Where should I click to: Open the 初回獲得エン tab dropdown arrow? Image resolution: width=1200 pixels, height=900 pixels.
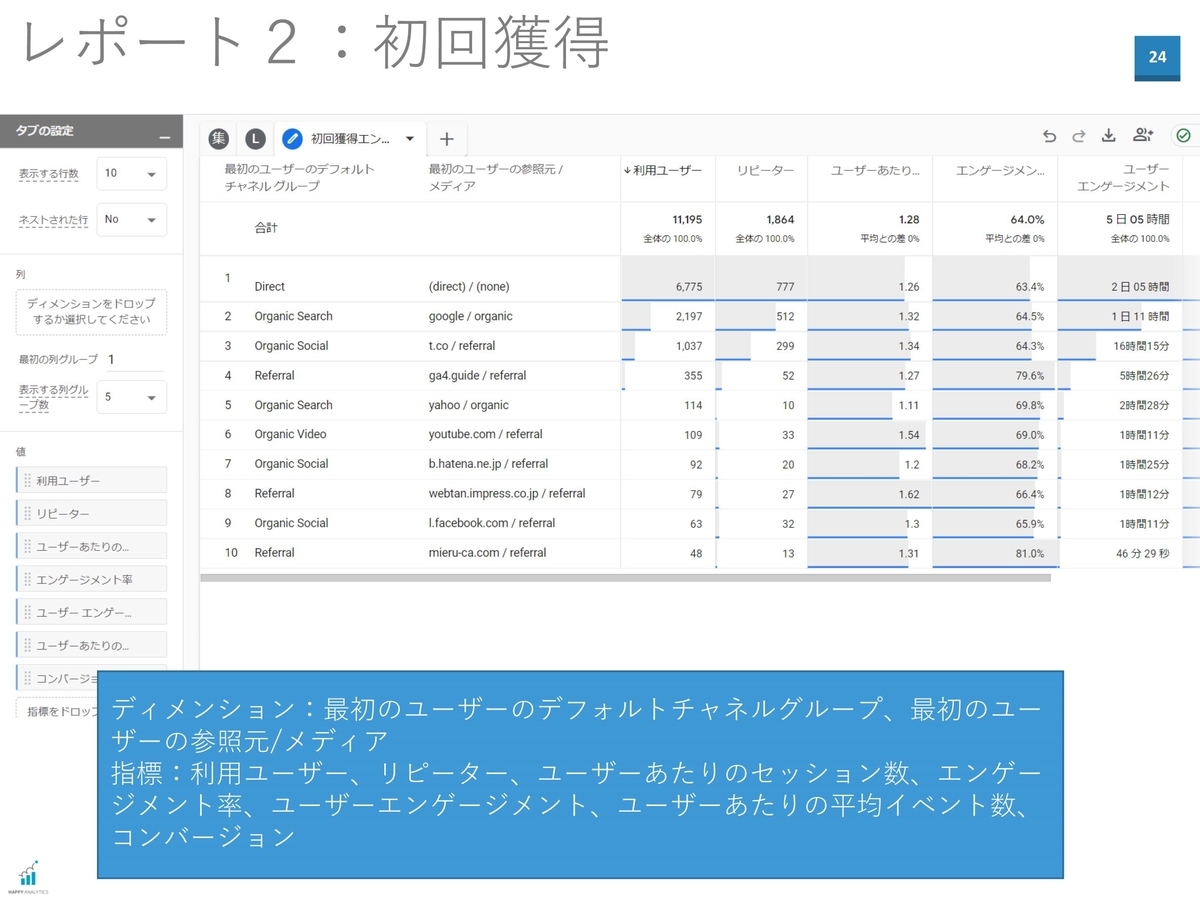coord(410,139)
